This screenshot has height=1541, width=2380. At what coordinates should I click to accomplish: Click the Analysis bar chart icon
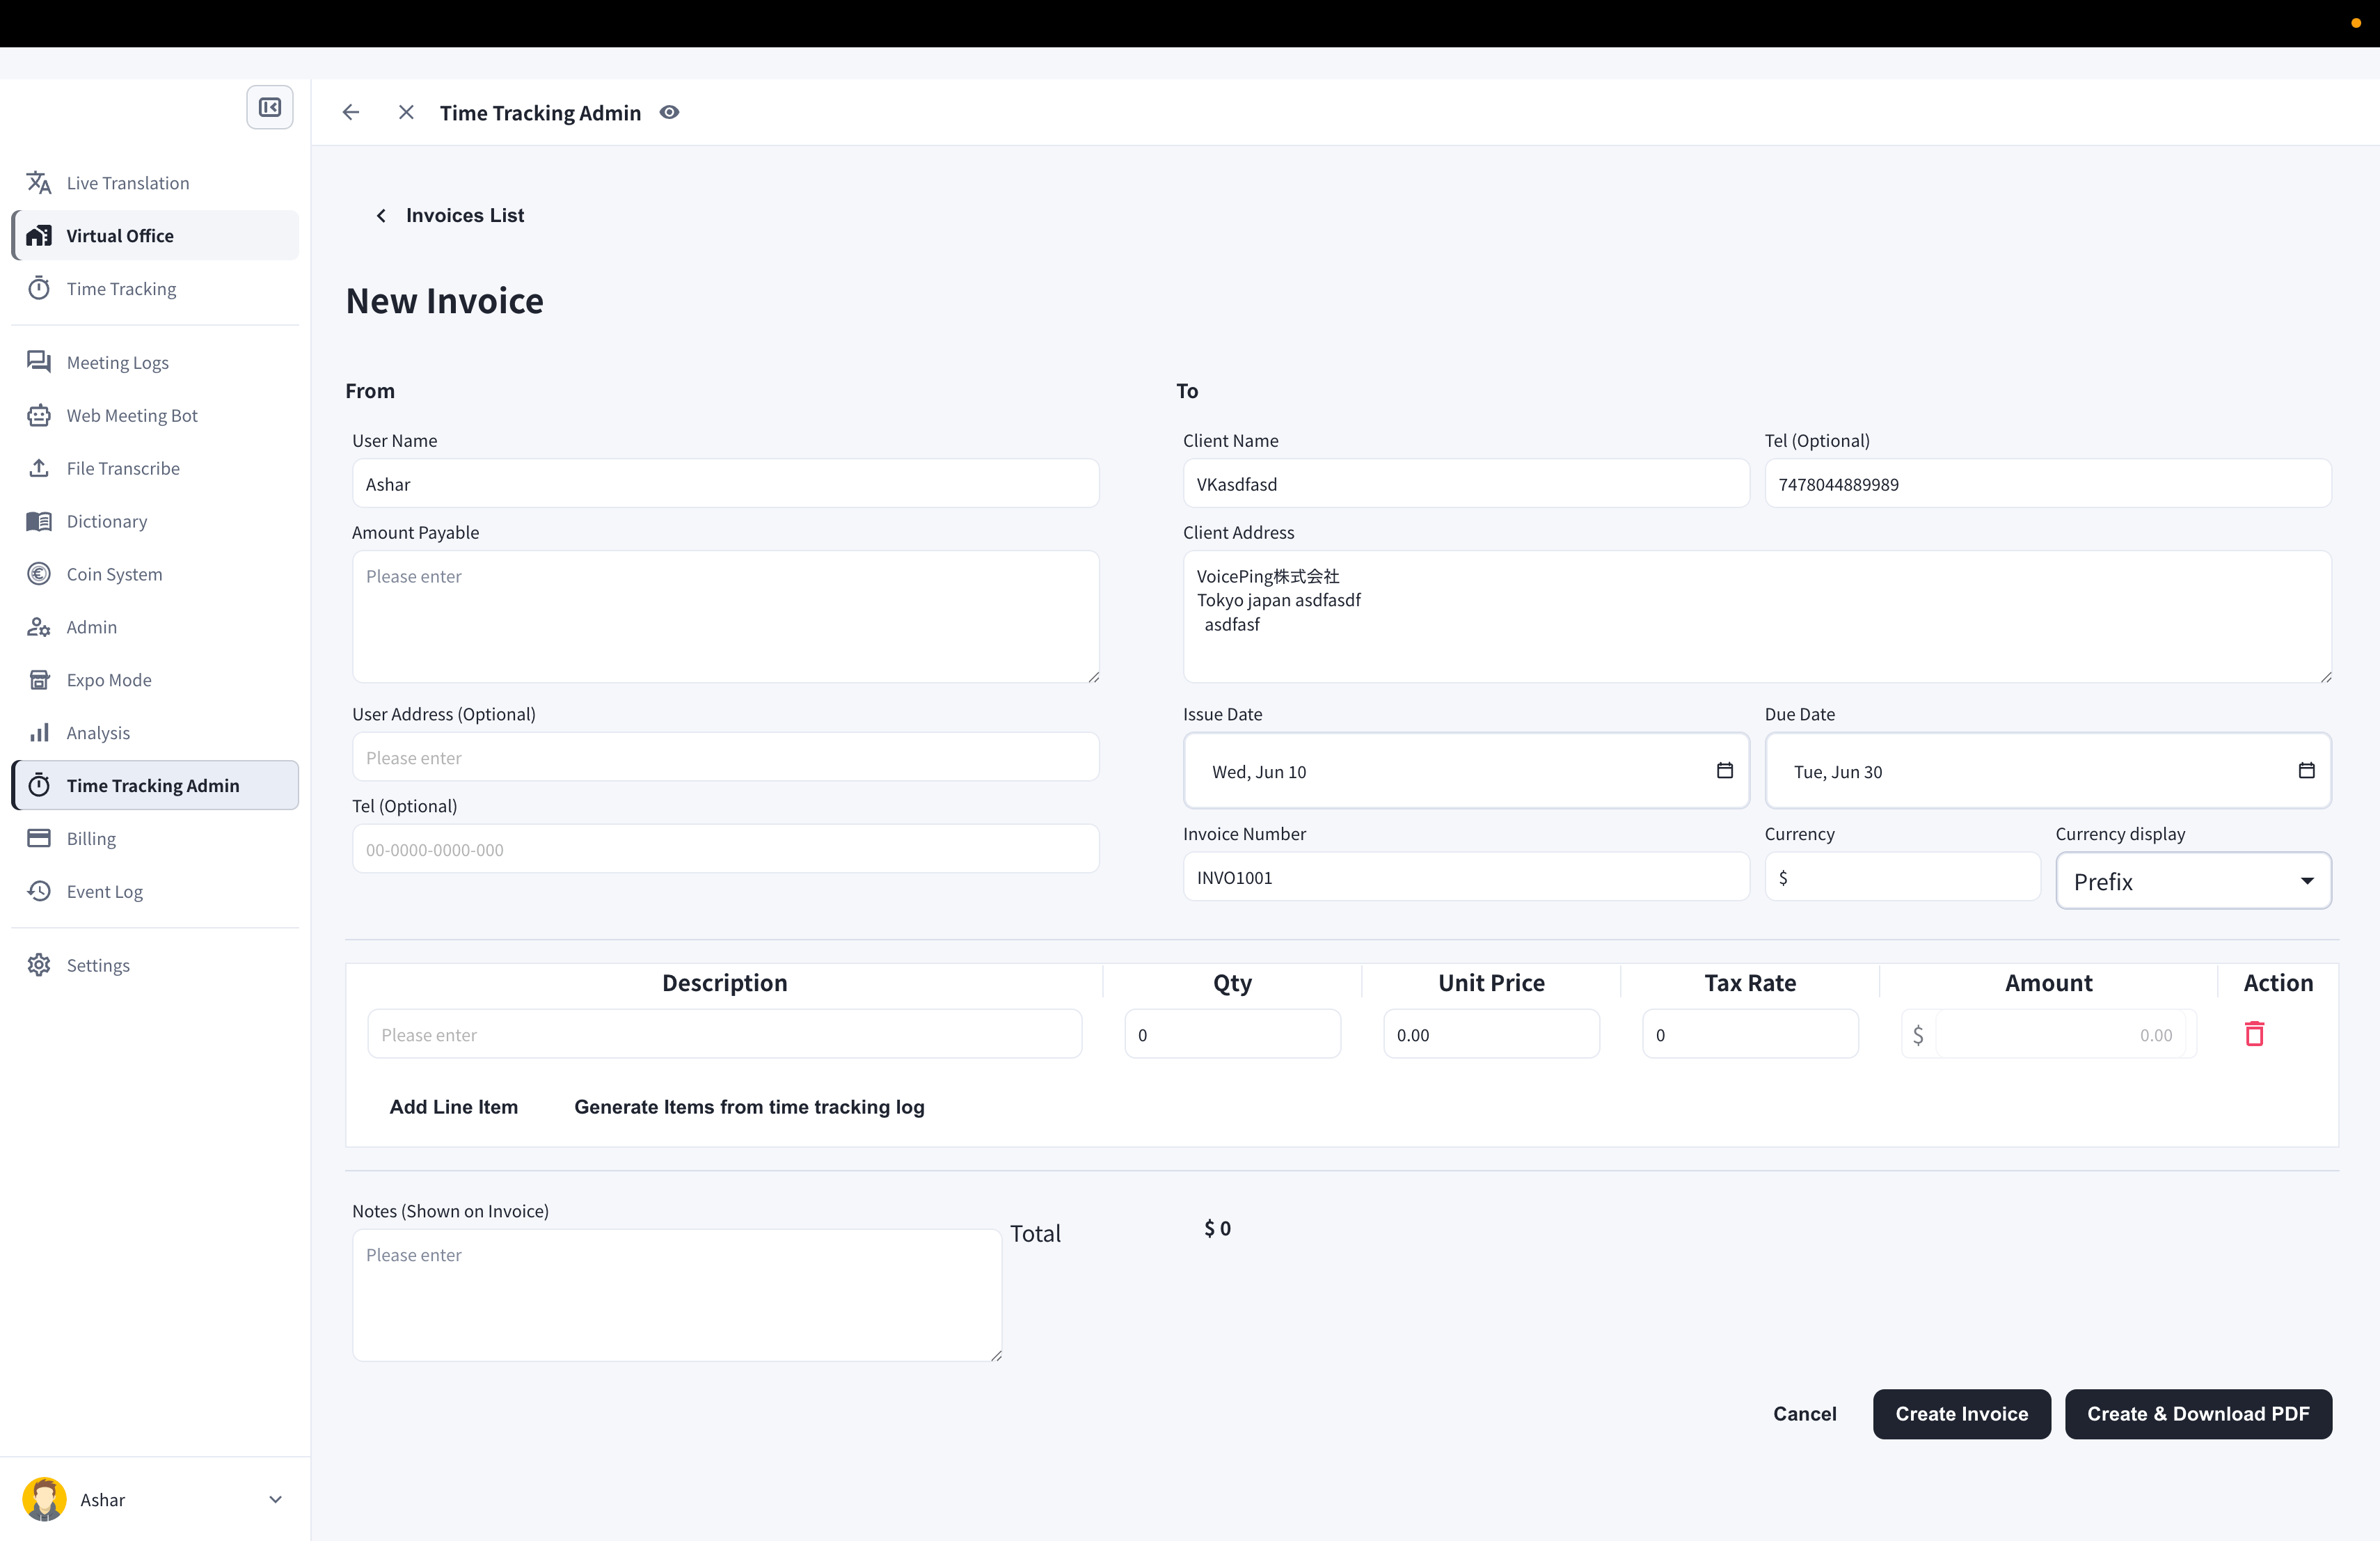point(39,733)
